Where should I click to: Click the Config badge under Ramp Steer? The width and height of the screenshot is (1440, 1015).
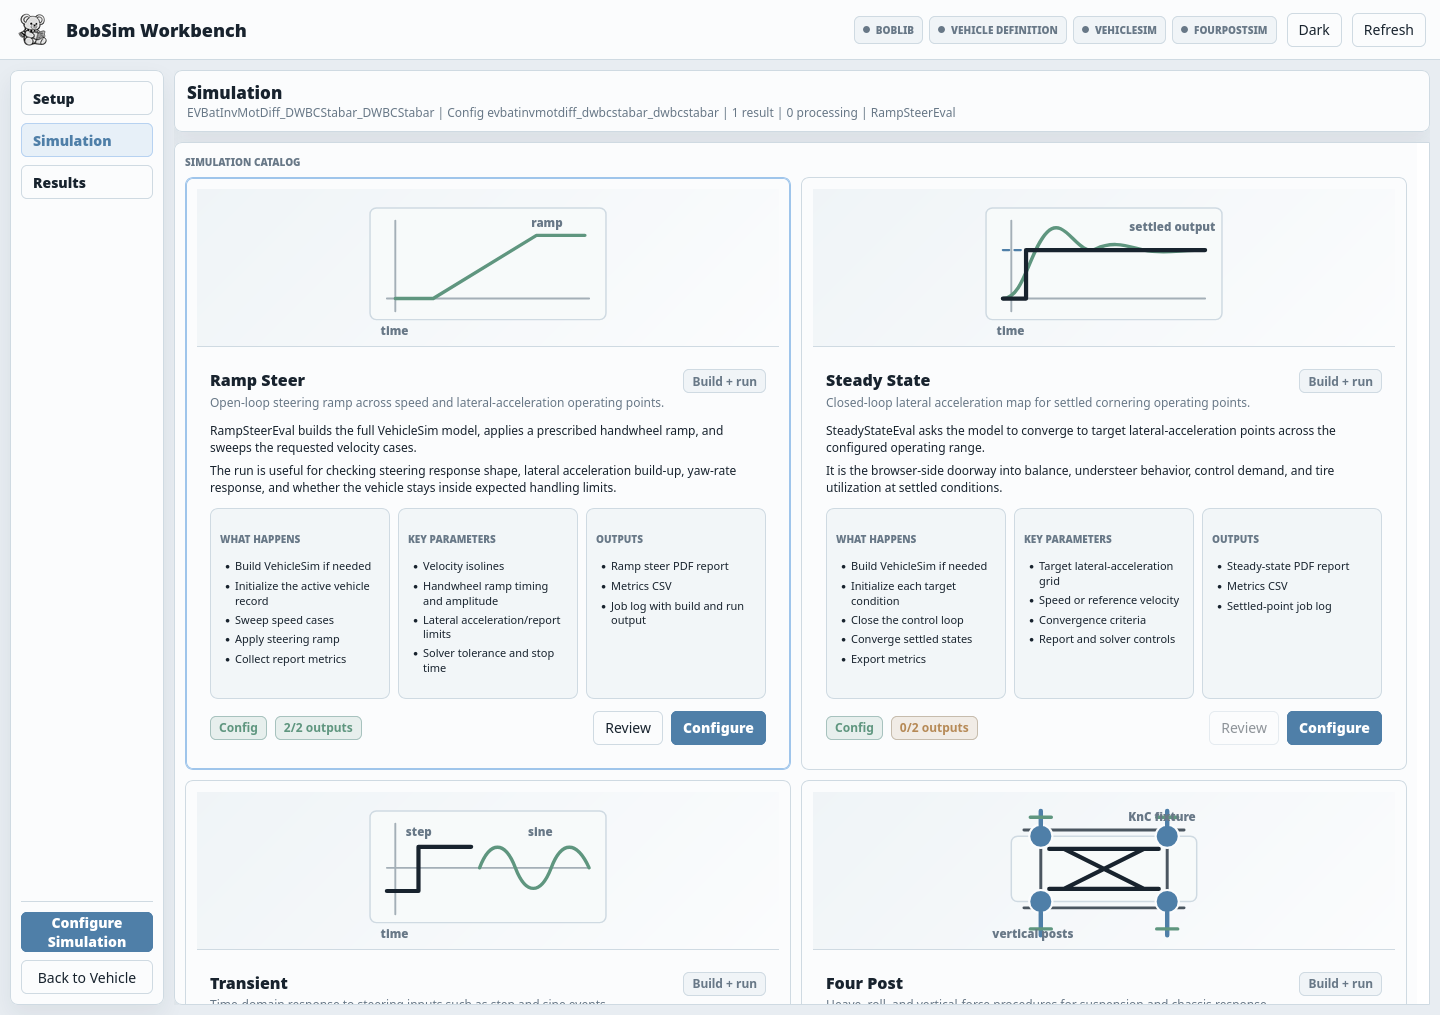pyautogui.click(x=238, y=728)
